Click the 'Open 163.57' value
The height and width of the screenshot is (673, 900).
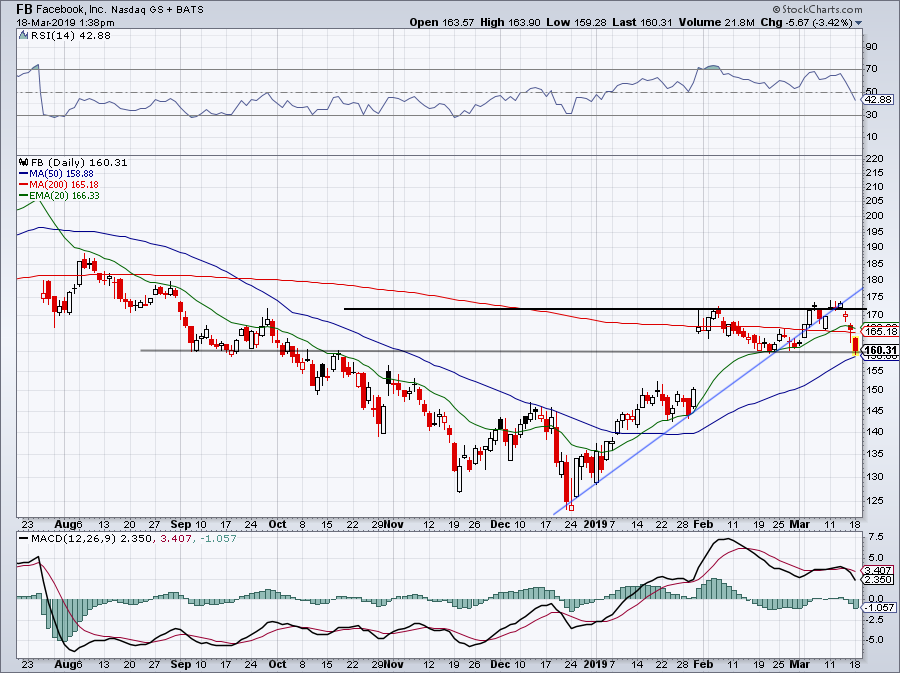point(441,22)
